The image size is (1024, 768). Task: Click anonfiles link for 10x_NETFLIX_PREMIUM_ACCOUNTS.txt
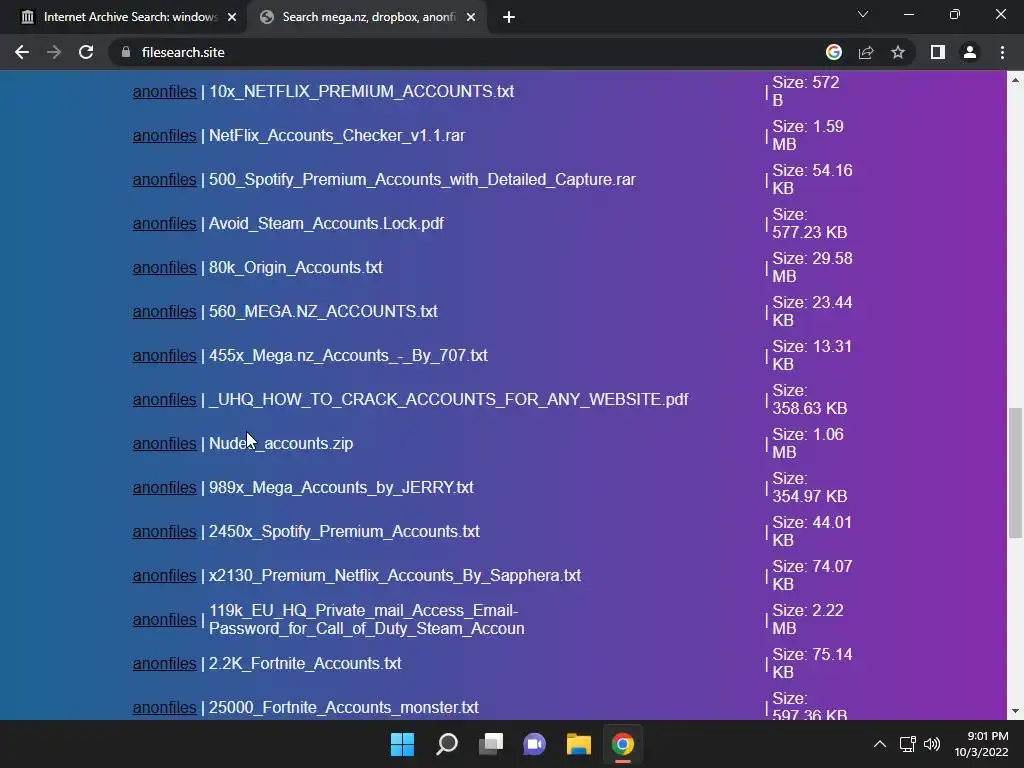(165, 91)
